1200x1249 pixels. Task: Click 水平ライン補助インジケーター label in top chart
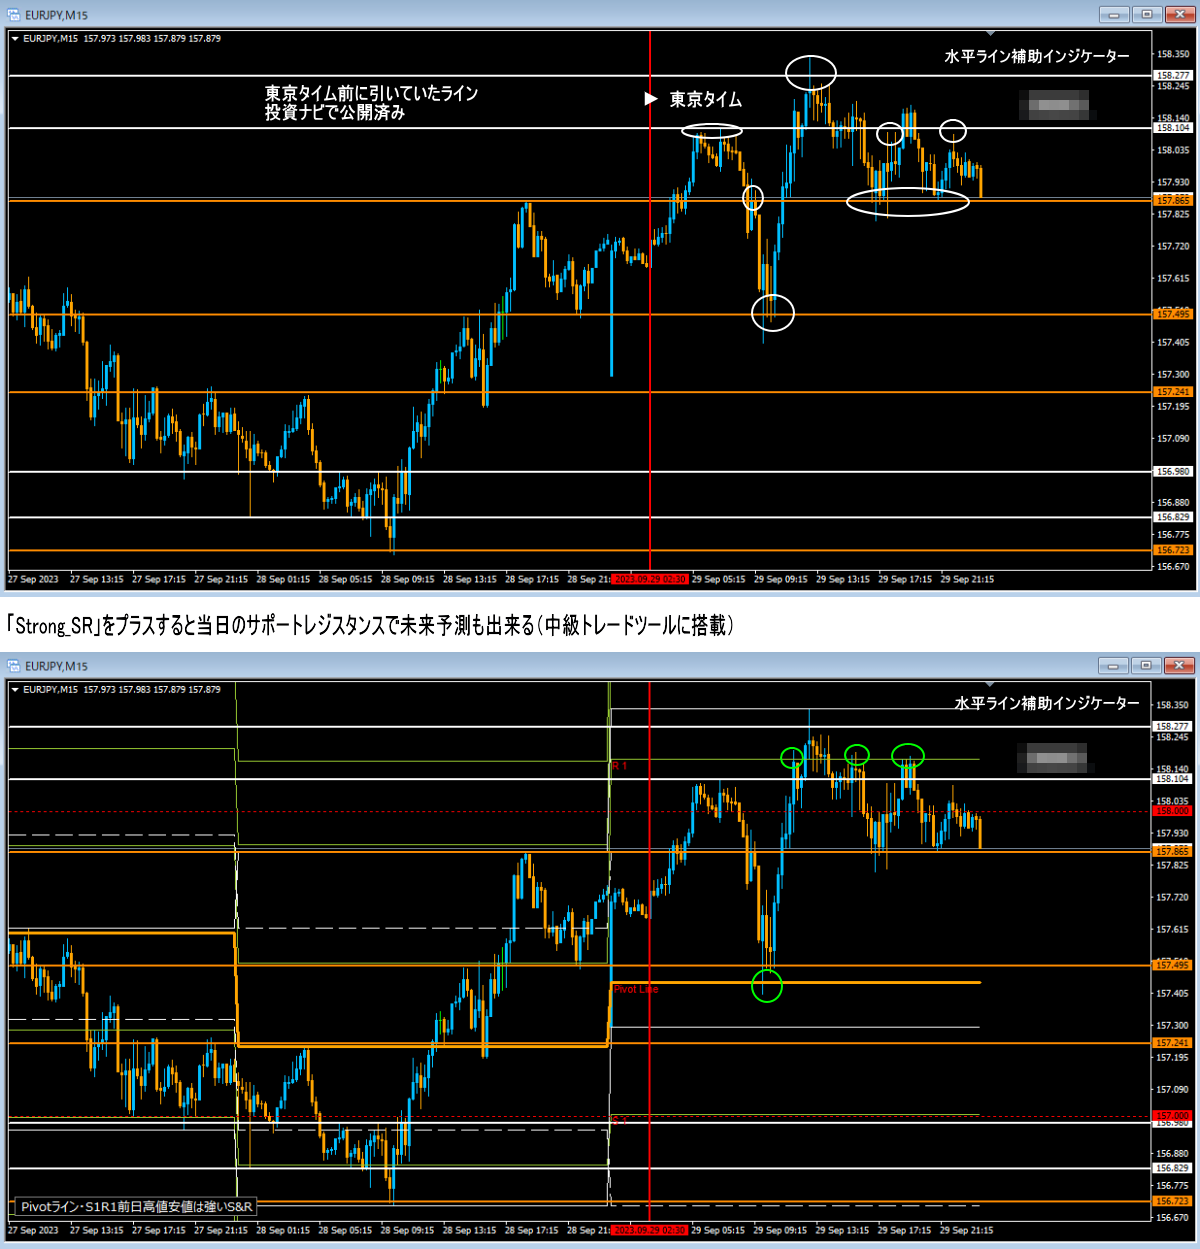(1036, 57)
